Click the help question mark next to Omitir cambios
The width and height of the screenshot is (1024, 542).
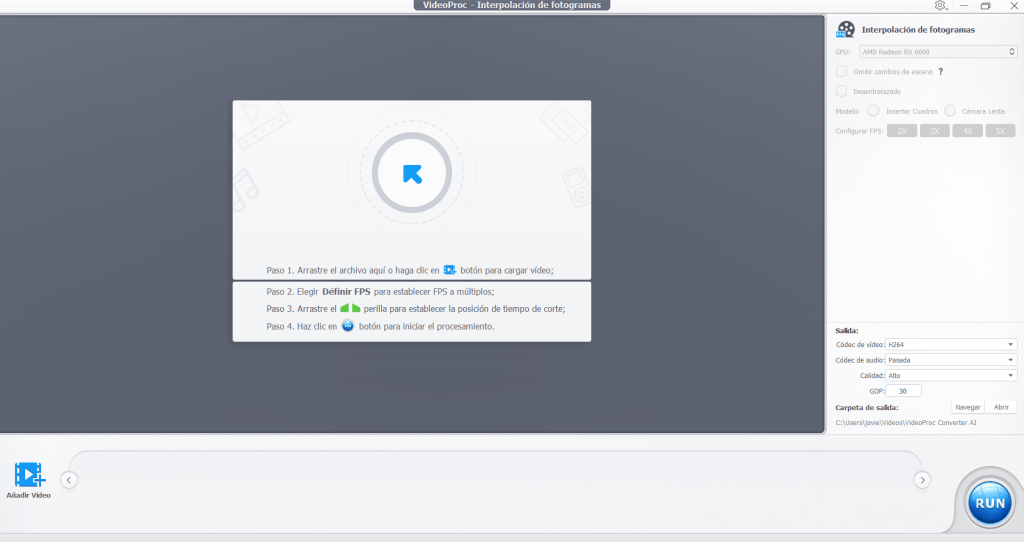coord(940,72)
